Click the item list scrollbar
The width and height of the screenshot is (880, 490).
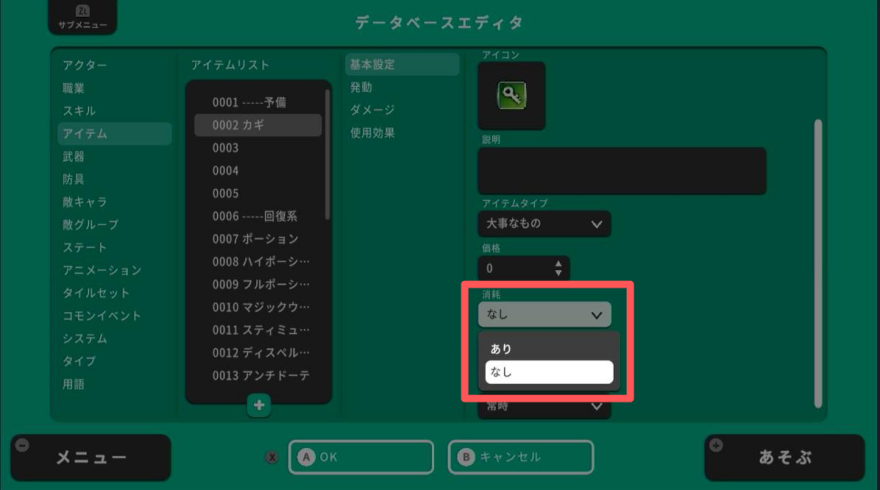[x=327, y=154]
